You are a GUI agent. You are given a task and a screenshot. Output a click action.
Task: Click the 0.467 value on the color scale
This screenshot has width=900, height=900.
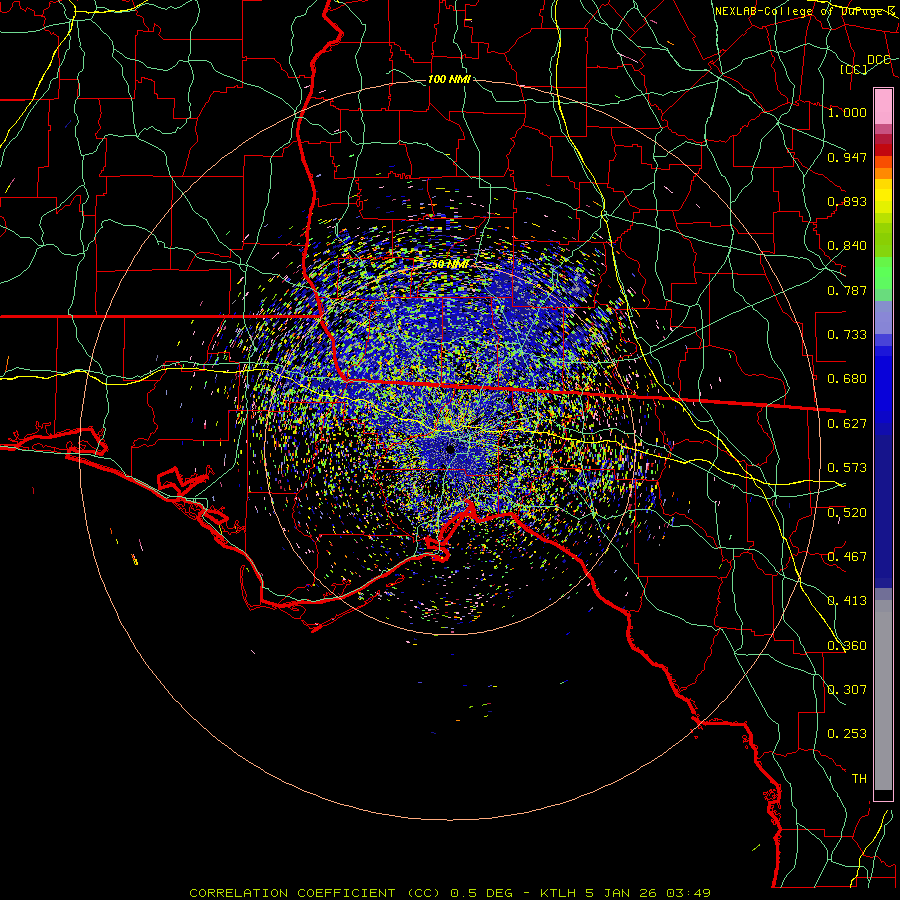click(x=847, y=557)
